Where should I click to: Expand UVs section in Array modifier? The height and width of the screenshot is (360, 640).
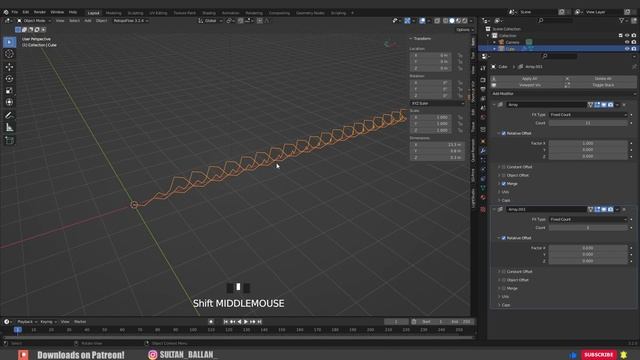(x=505, y=192)
